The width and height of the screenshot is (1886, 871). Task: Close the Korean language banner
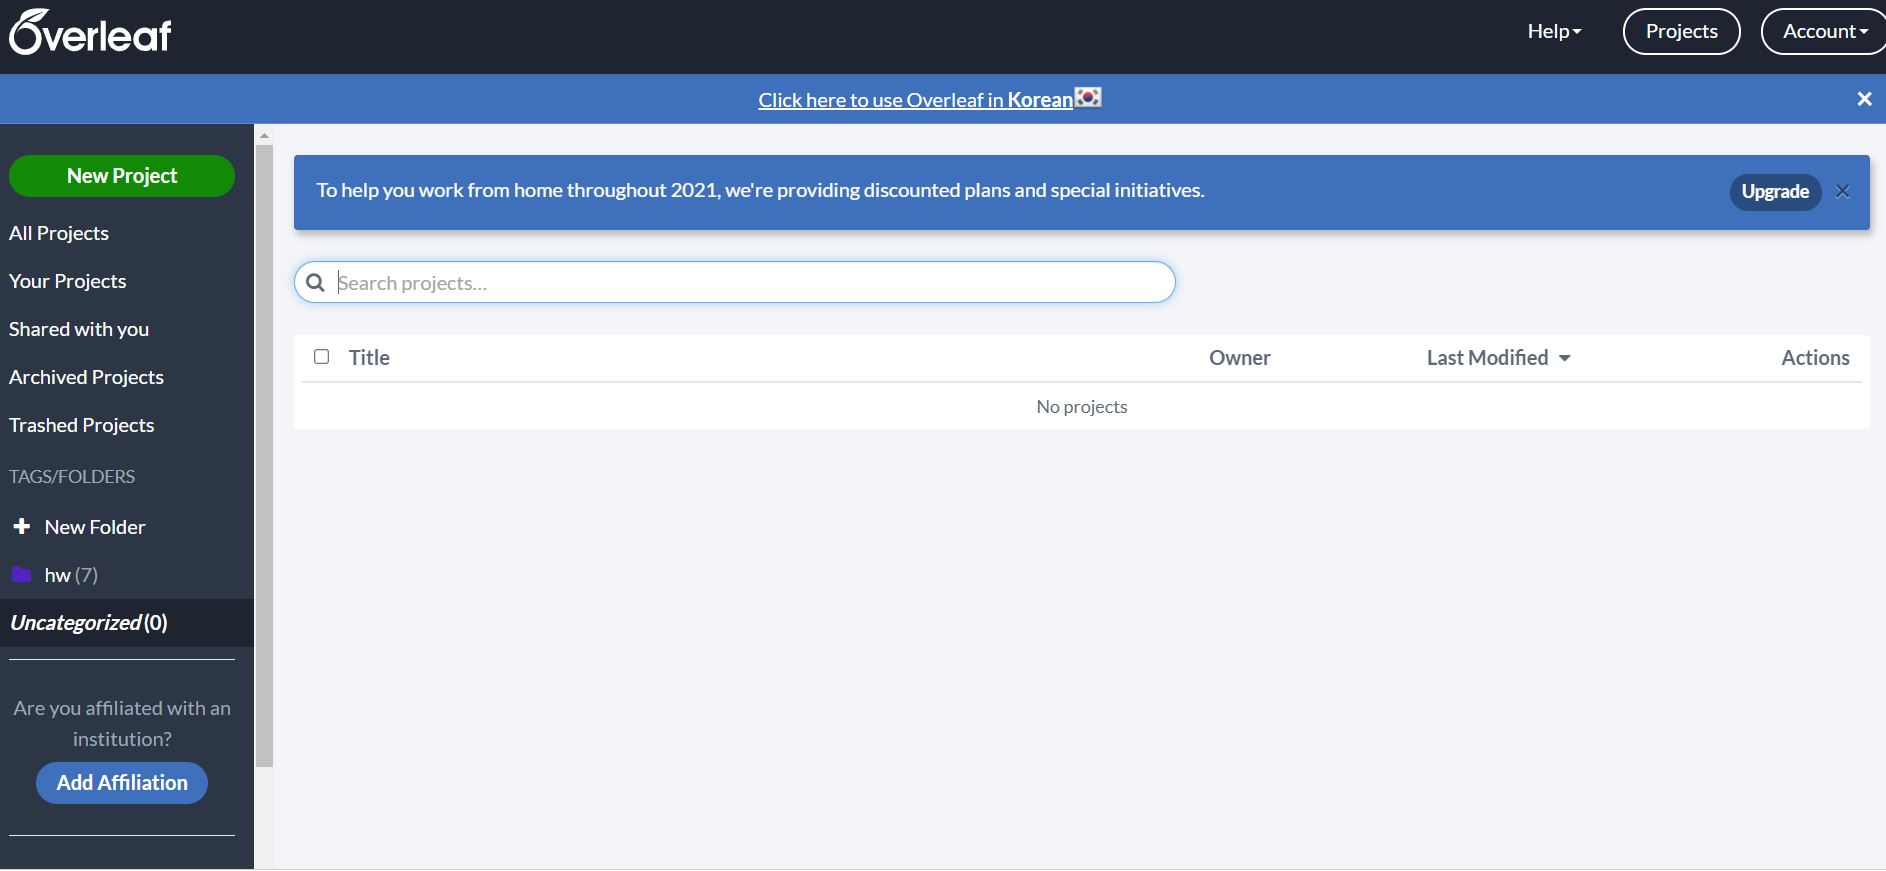point(1864,99)
